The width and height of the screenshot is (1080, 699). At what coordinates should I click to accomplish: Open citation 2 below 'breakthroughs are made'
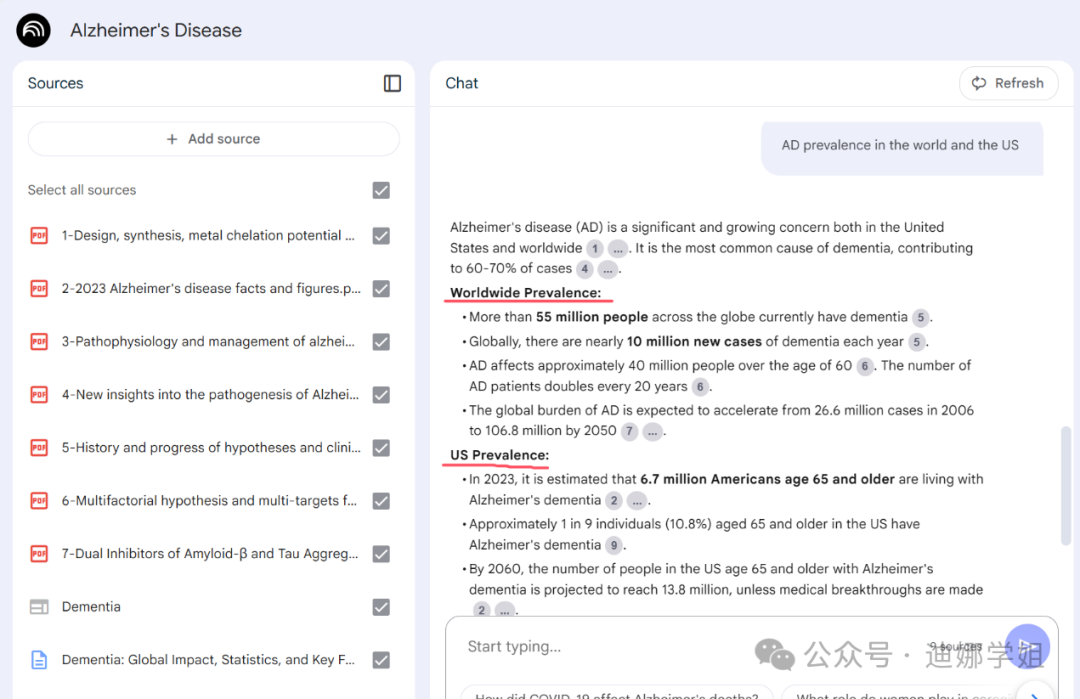[x=481, y=610]
